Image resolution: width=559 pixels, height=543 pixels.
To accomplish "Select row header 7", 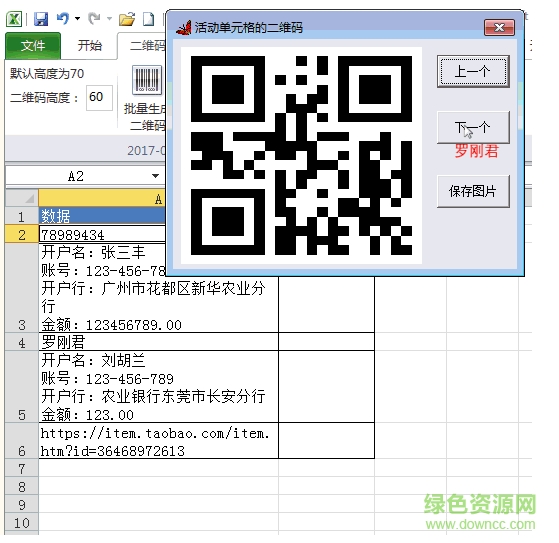I will click(22, 468).
